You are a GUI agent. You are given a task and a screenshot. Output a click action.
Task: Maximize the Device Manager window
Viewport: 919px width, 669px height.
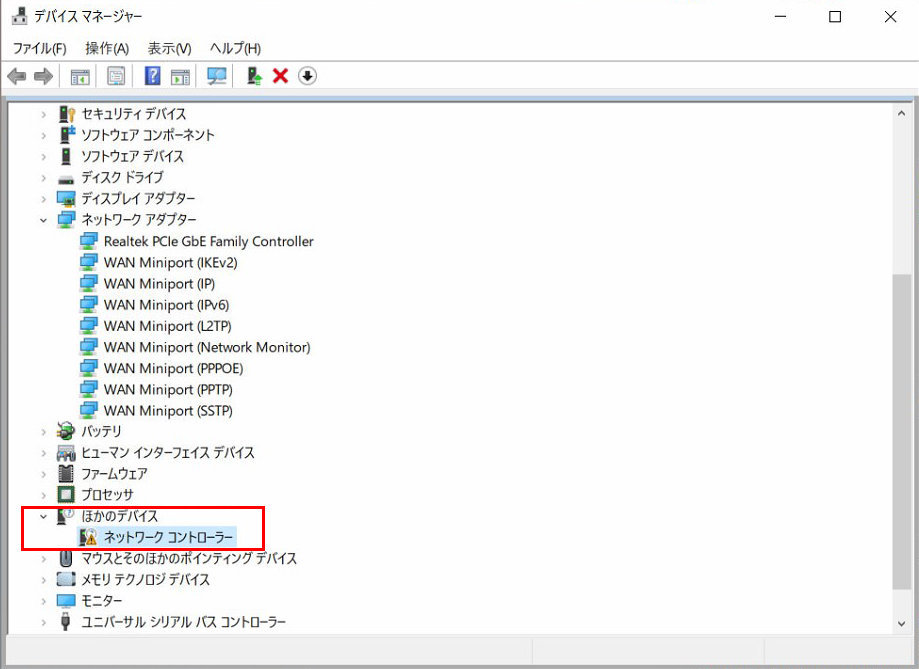[835, 16]
